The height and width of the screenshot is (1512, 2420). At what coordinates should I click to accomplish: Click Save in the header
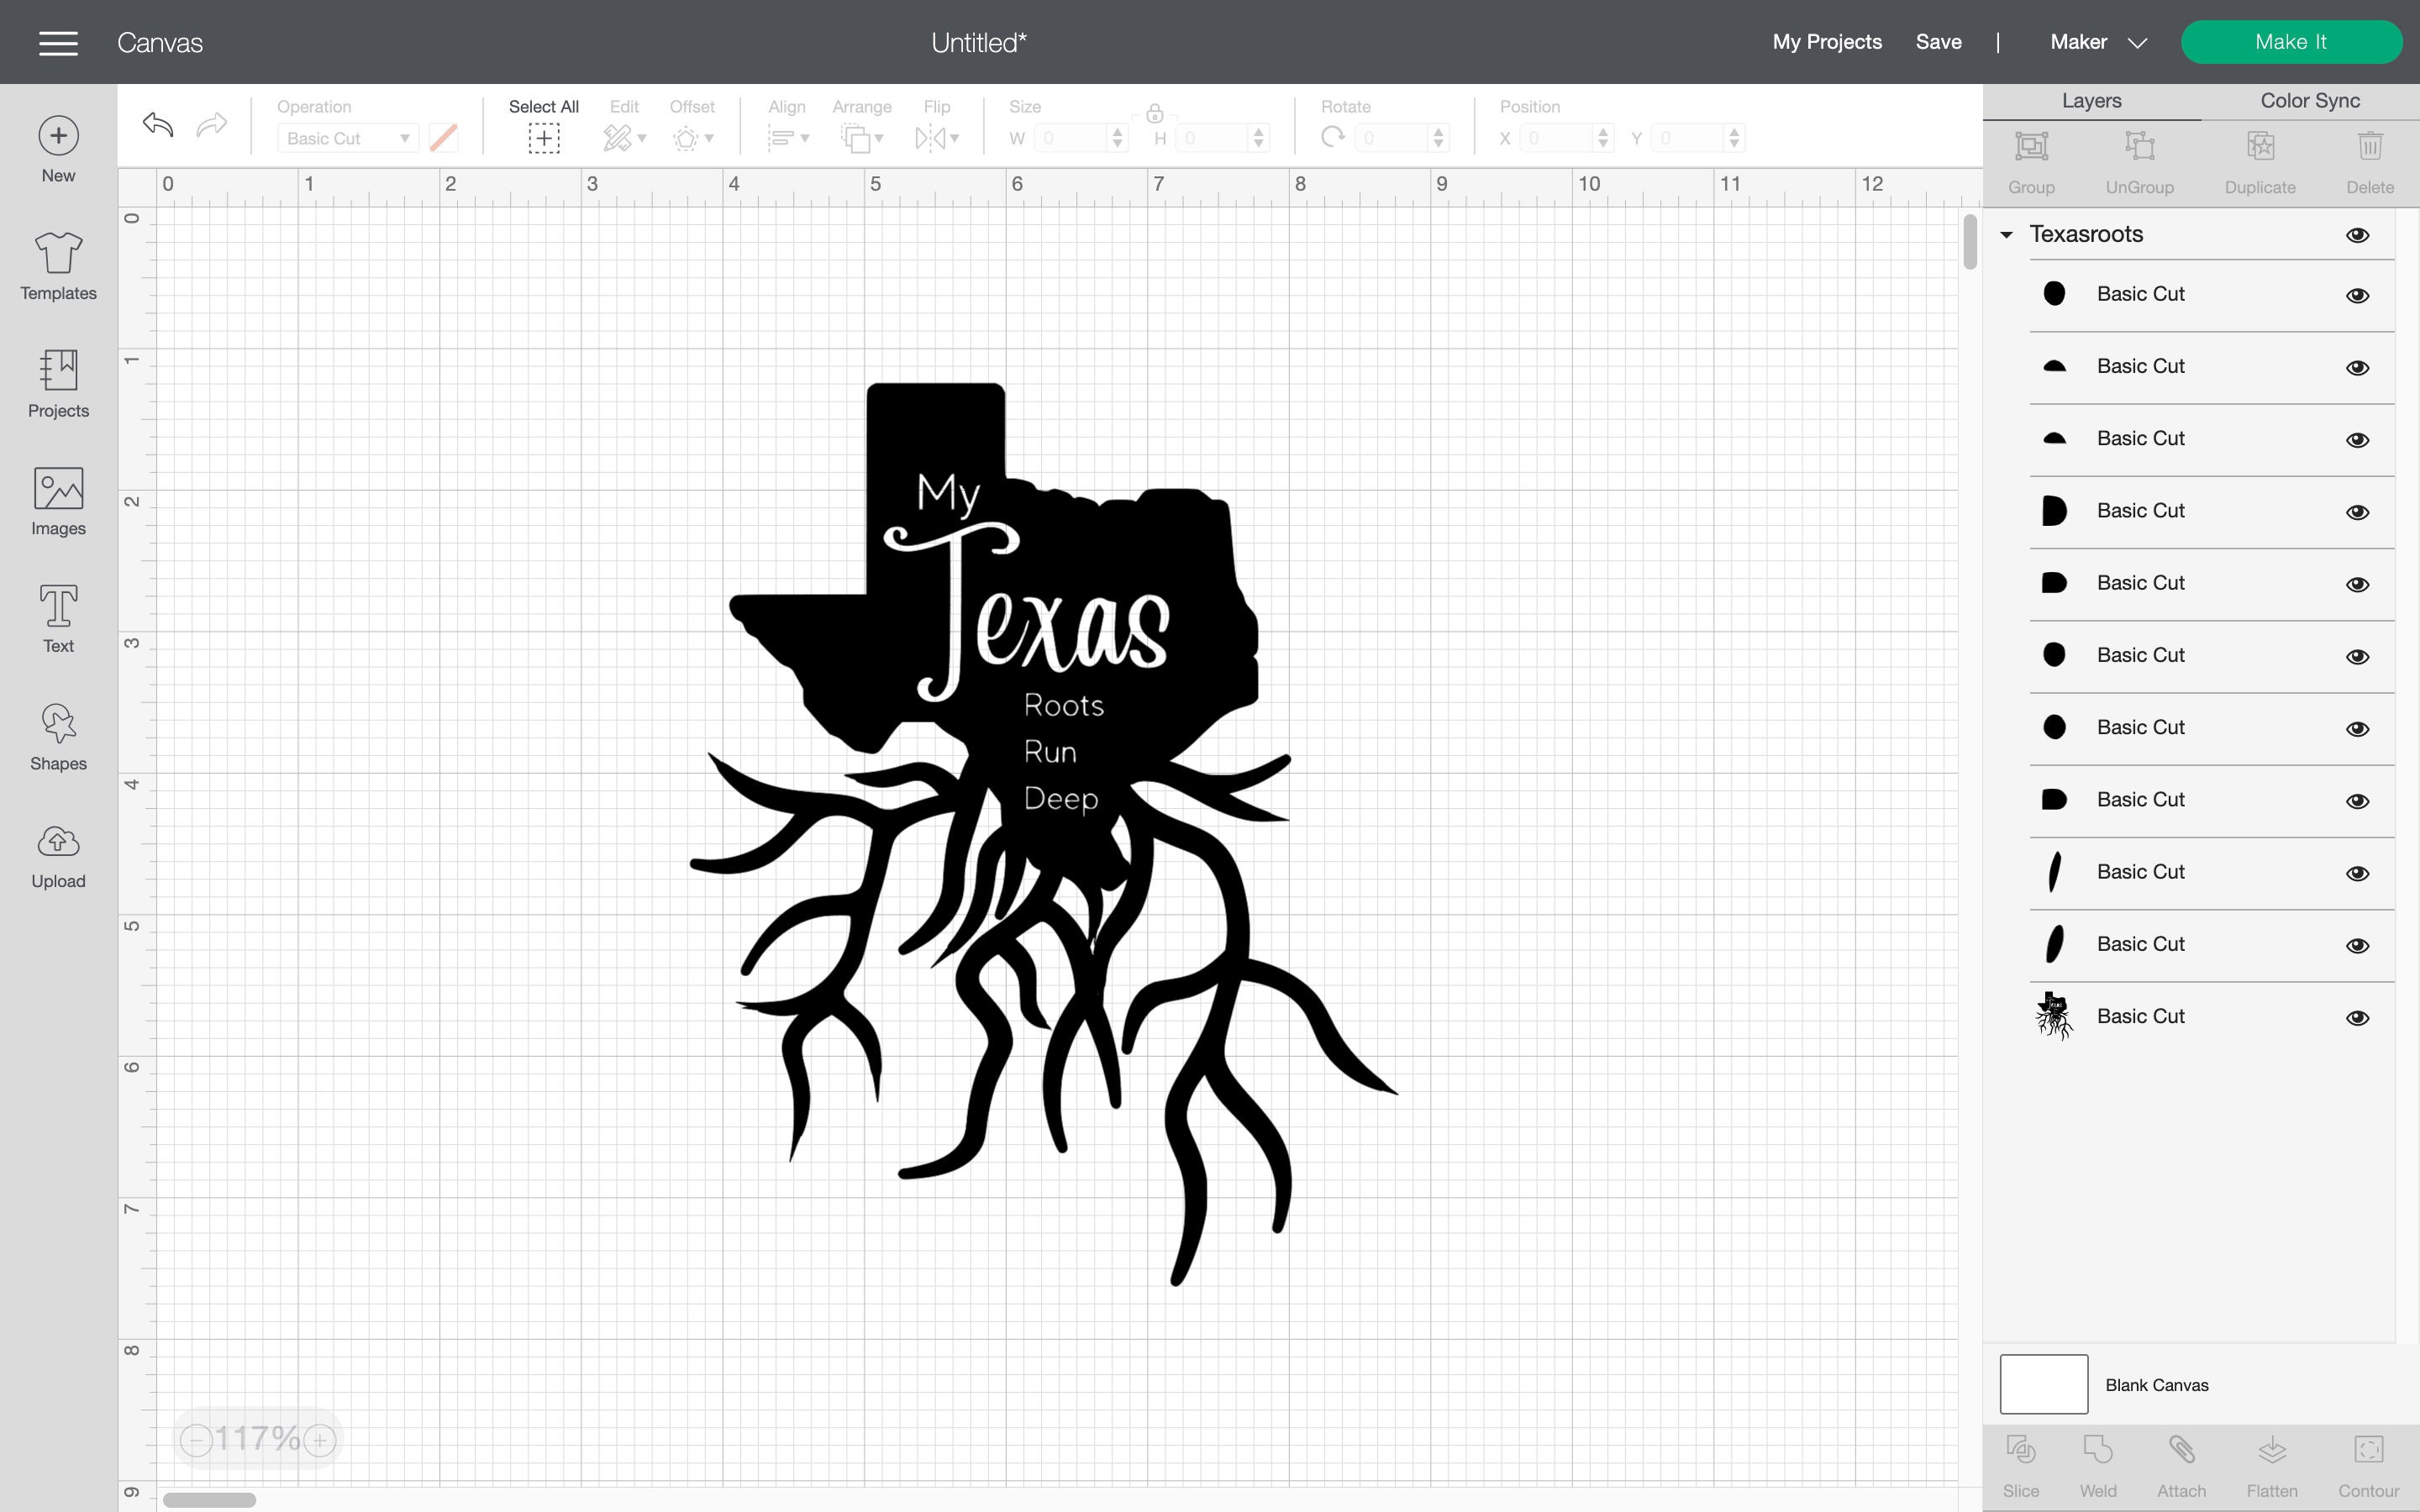tap(1939, 42)
